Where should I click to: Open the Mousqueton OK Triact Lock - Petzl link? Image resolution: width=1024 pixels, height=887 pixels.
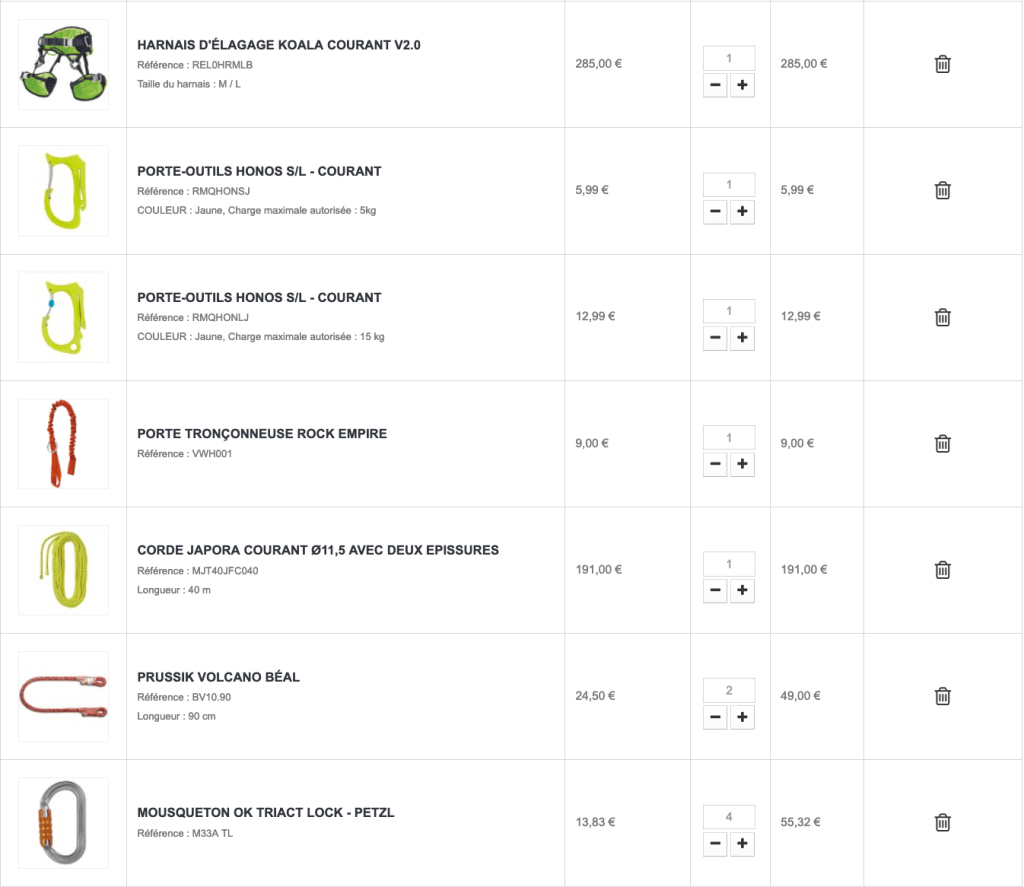pyautogui.click(x=266, y=812)
